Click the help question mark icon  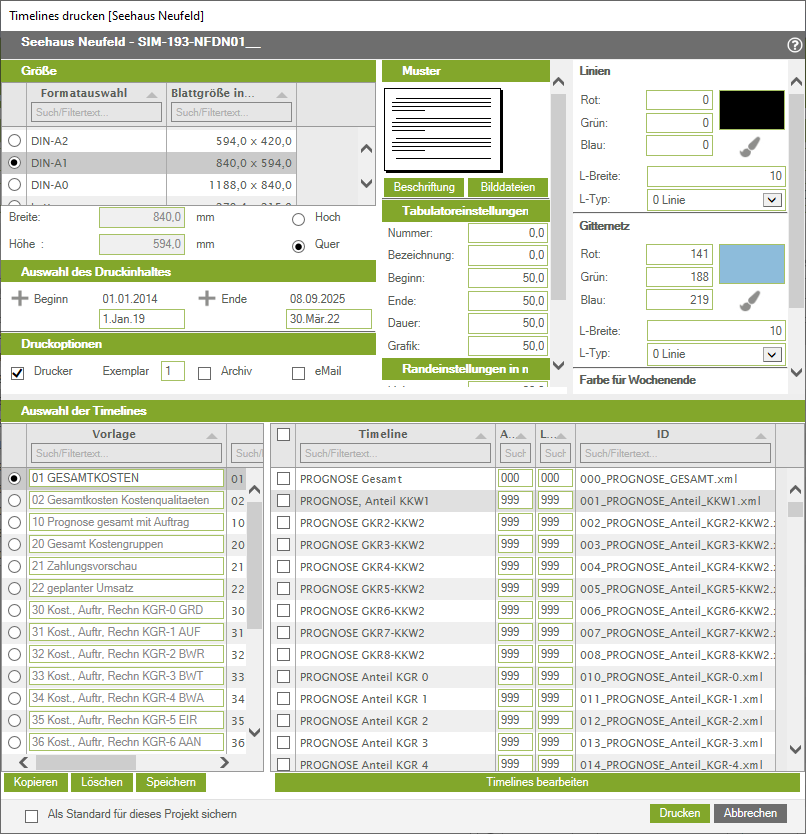[794, 45]
